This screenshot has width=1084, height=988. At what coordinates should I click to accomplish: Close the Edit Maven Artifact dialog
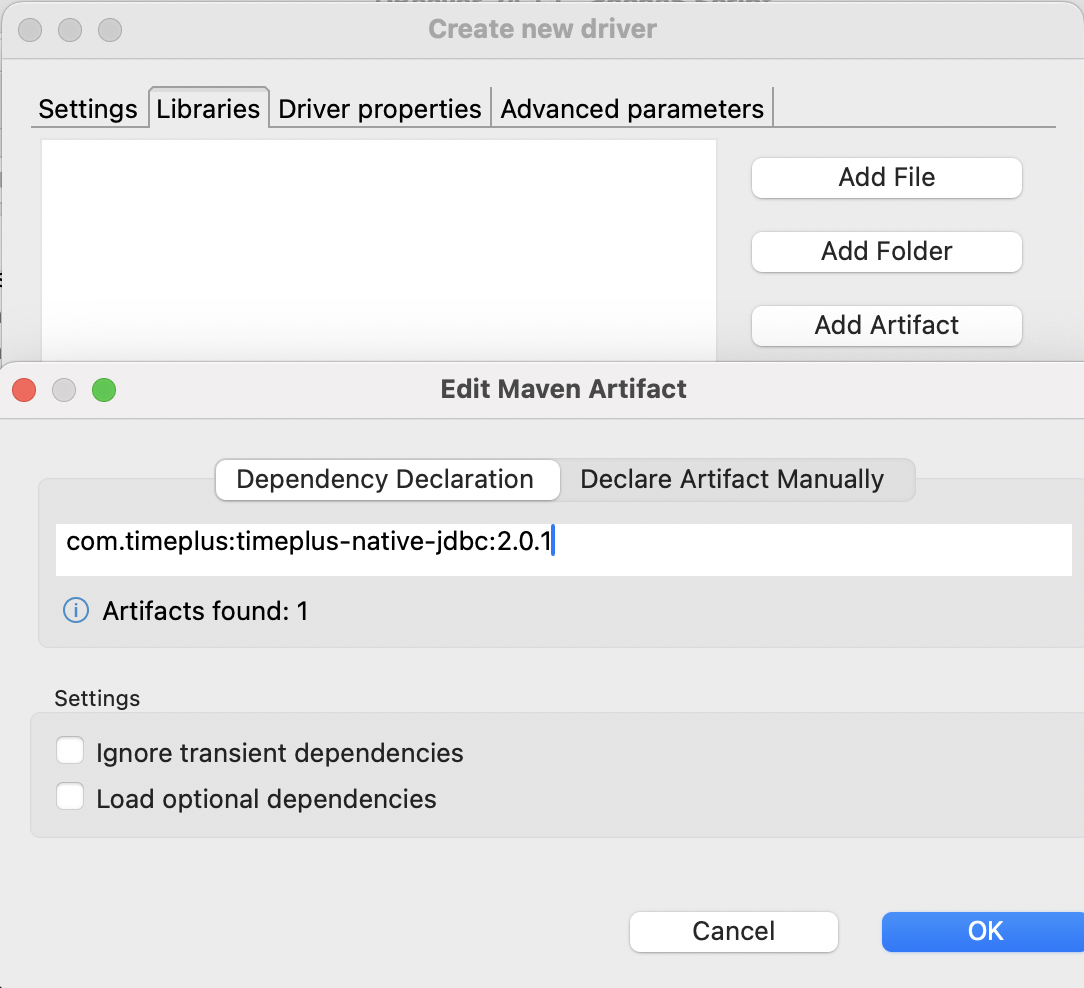[23, 389]
